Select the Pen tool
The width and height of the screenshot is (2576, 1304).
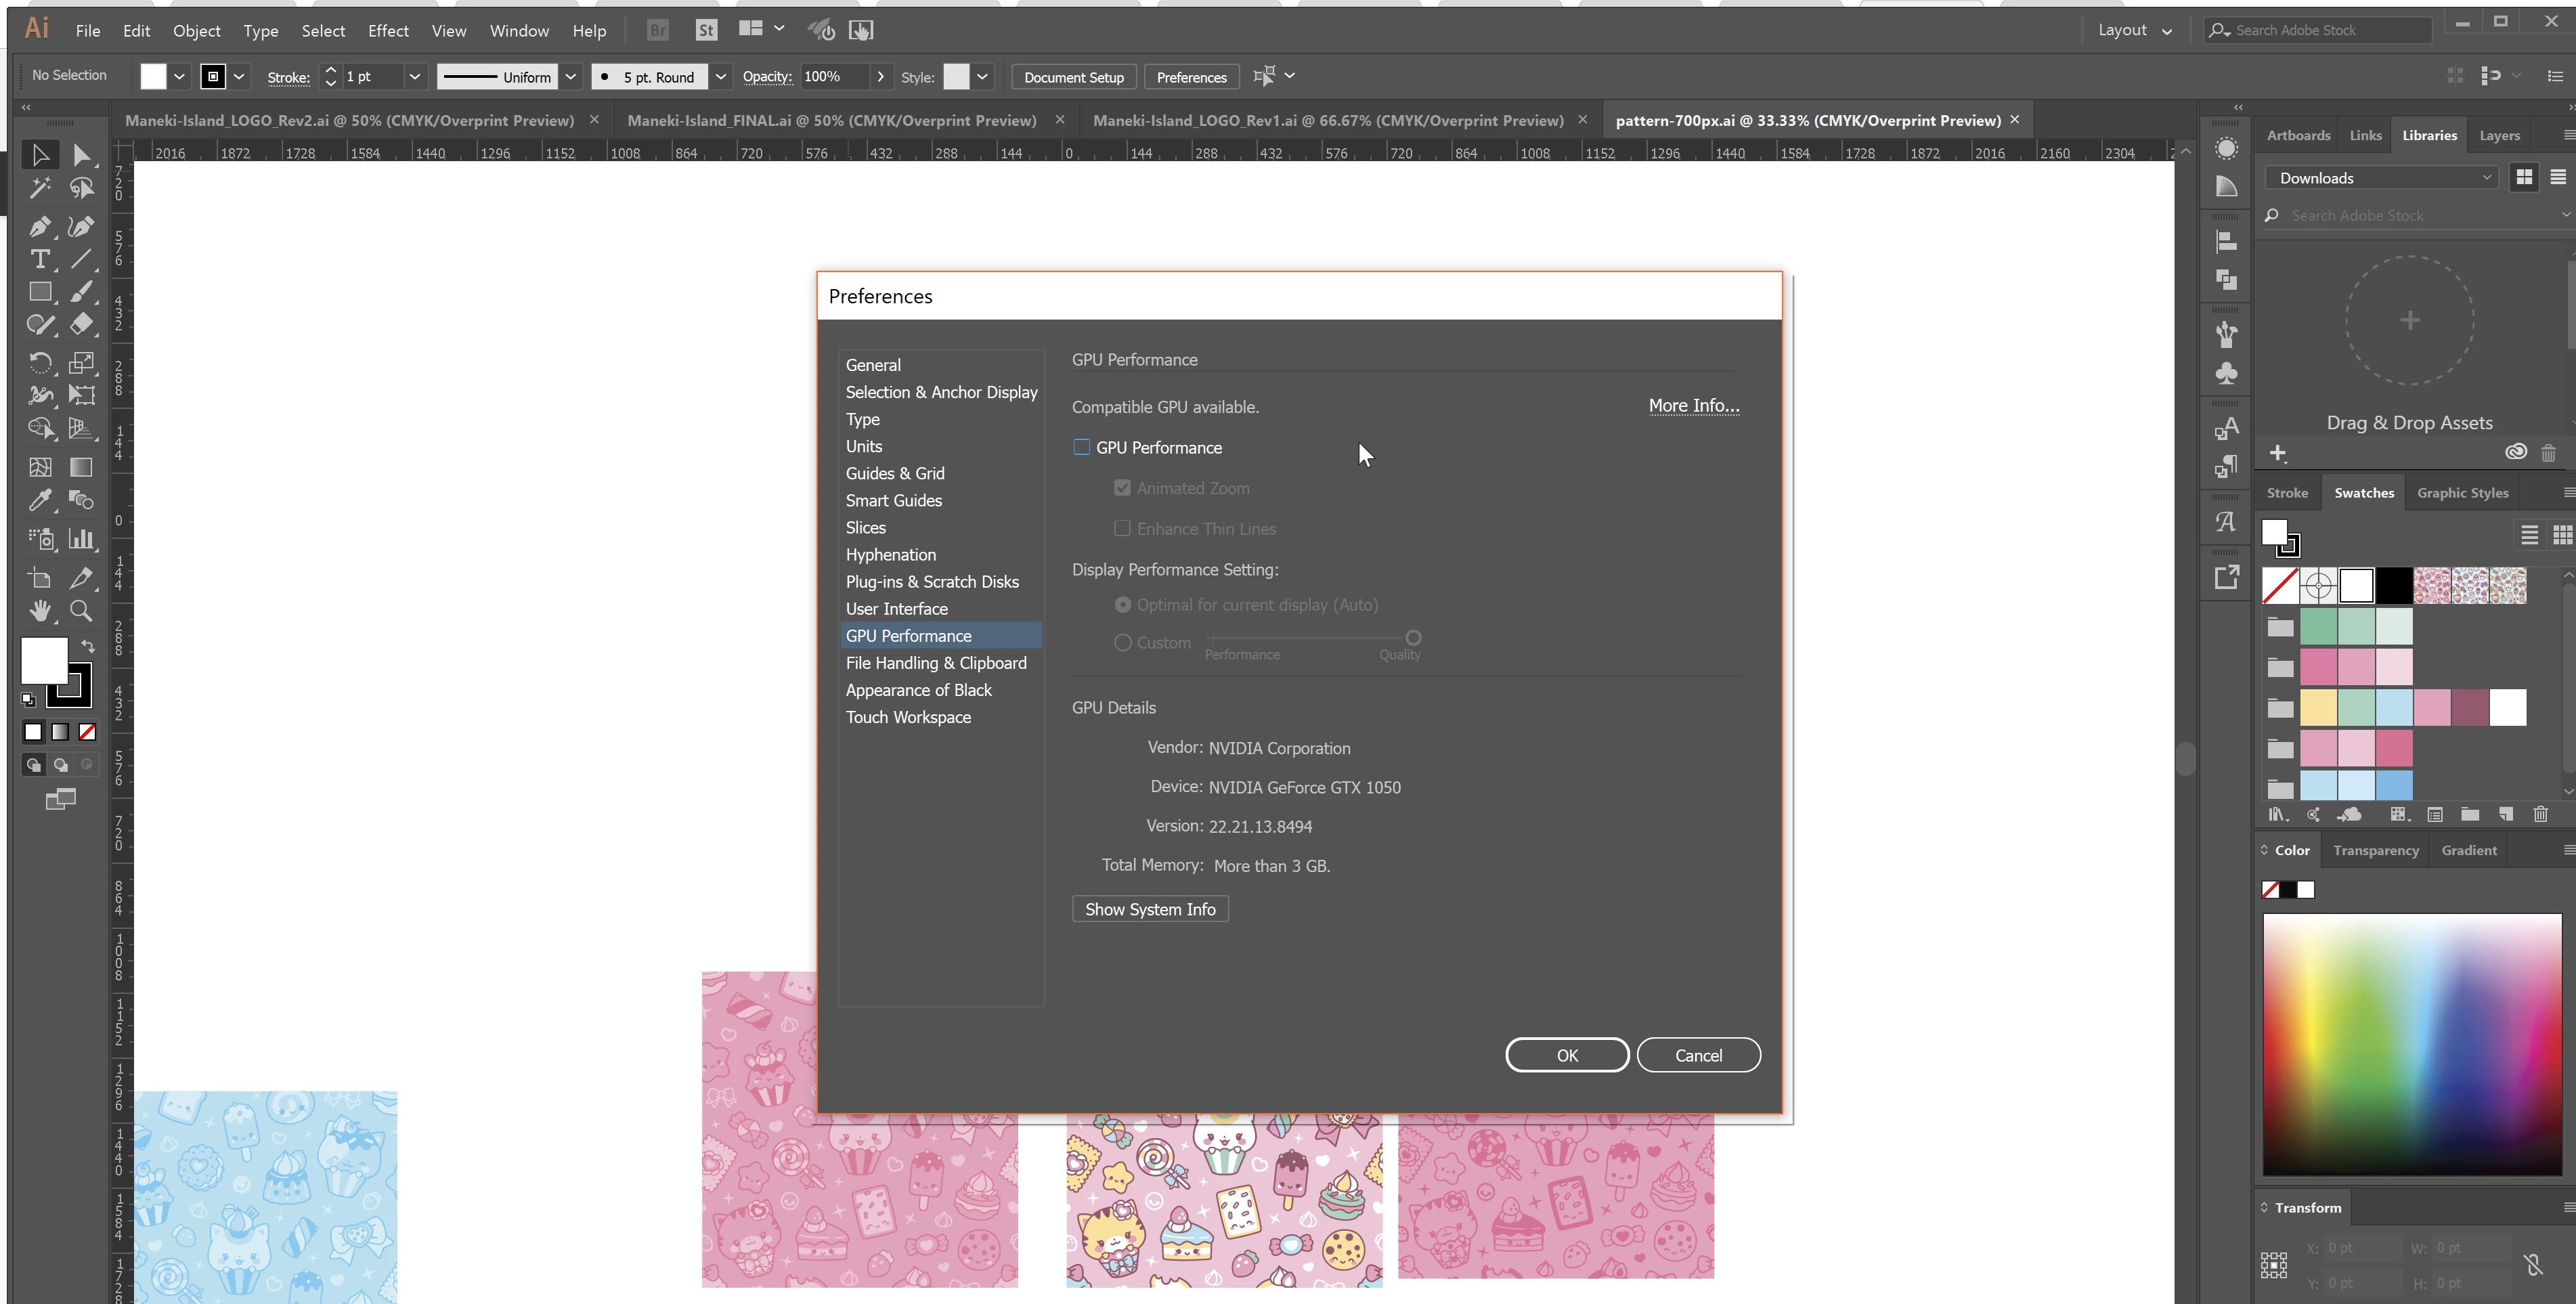pyautogui.click(x=39, y=227)
